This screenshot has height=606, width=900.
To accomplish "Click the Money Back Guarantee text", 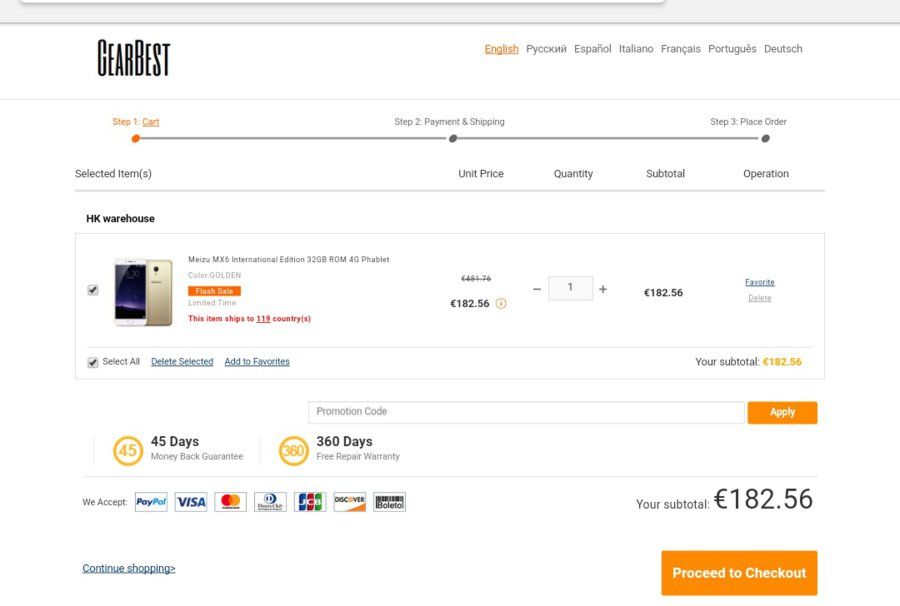I will click(197, 456).
